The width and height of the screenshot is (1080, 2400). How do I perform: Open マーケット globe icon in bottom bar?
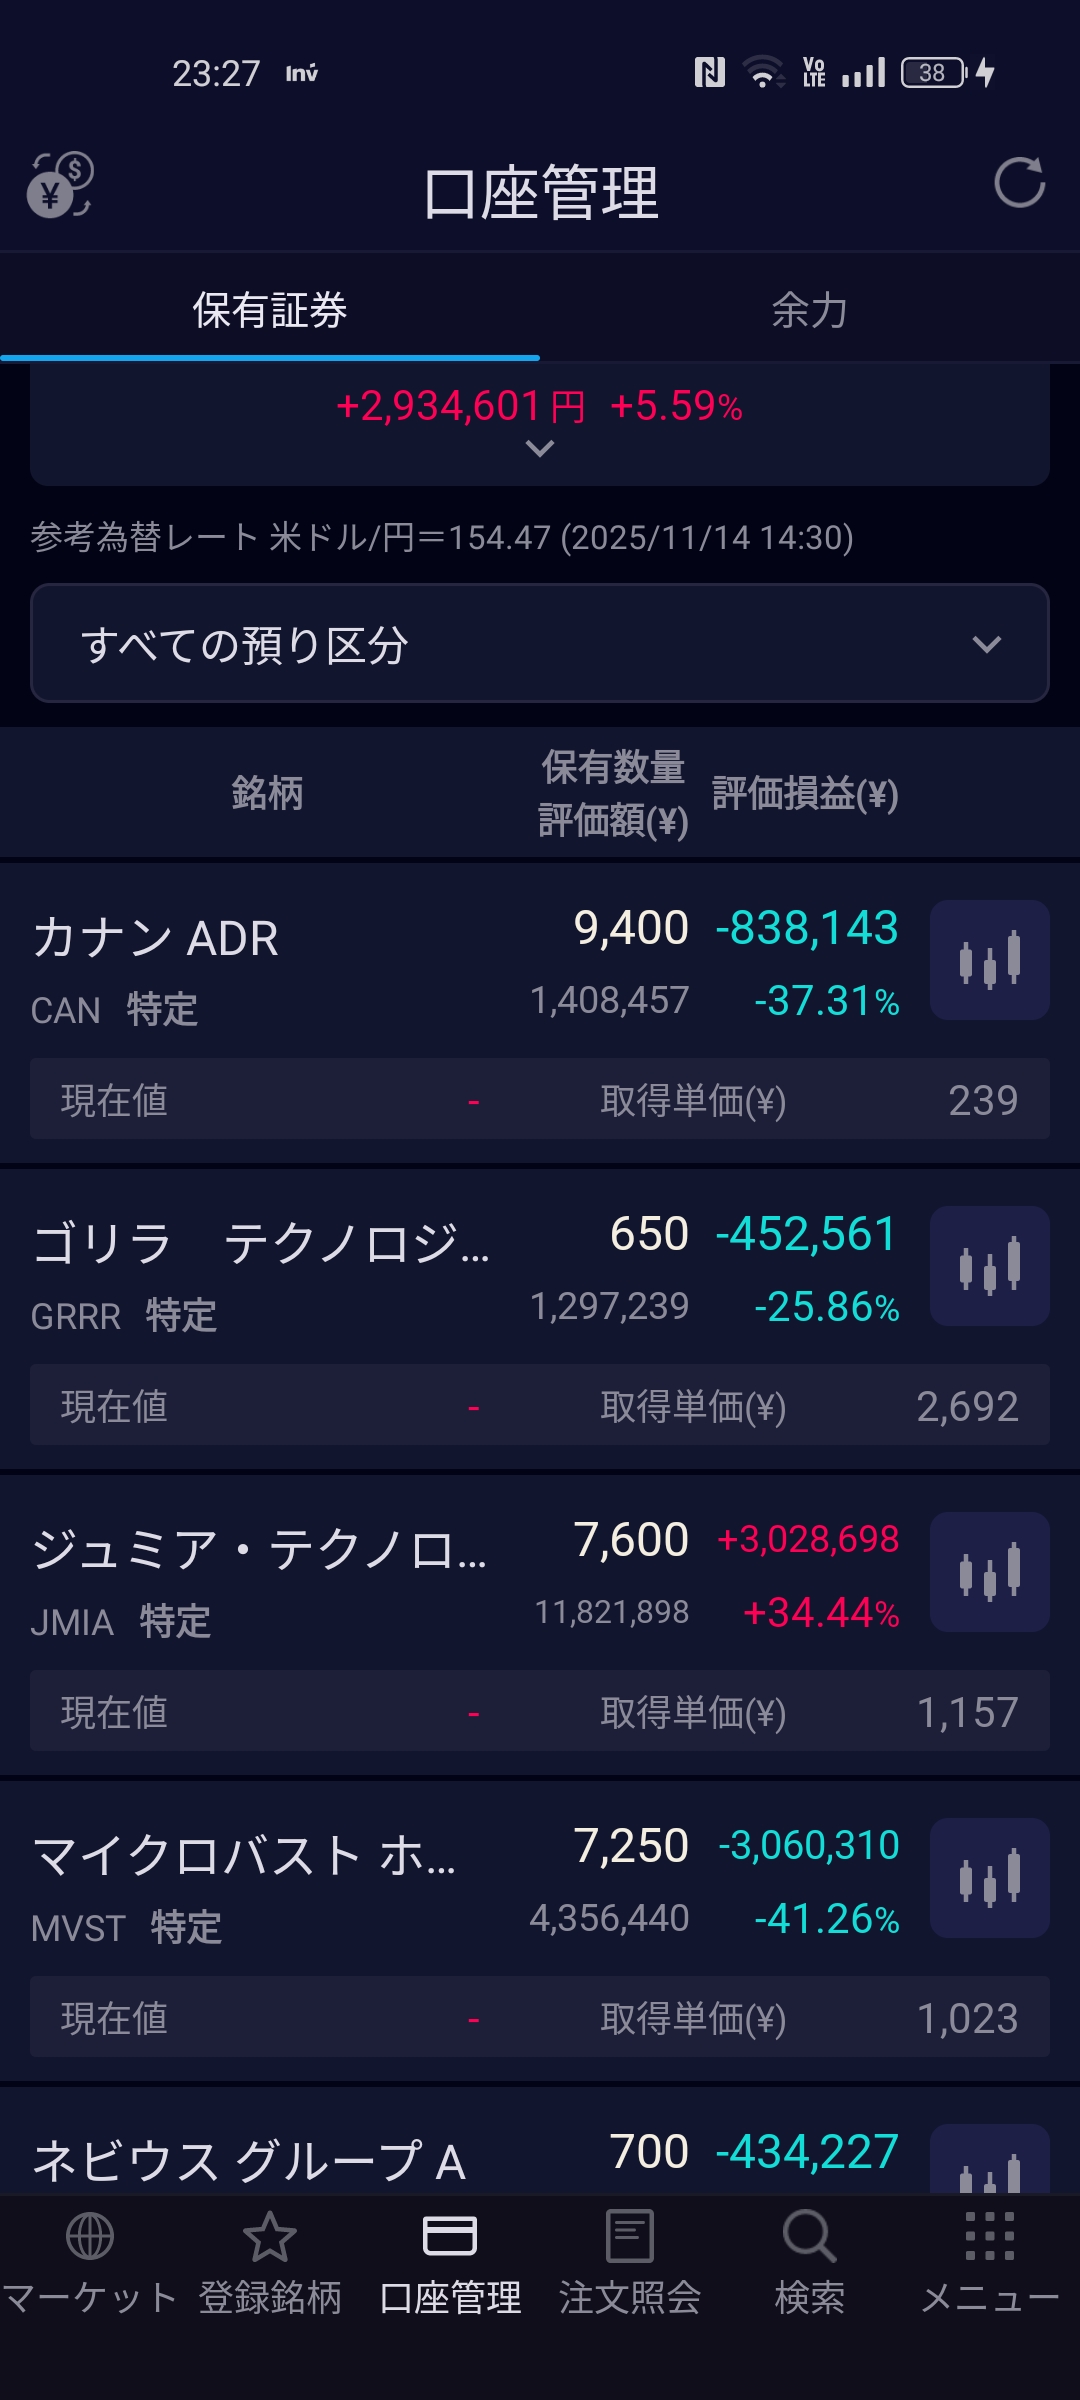tap(90, 2236)
